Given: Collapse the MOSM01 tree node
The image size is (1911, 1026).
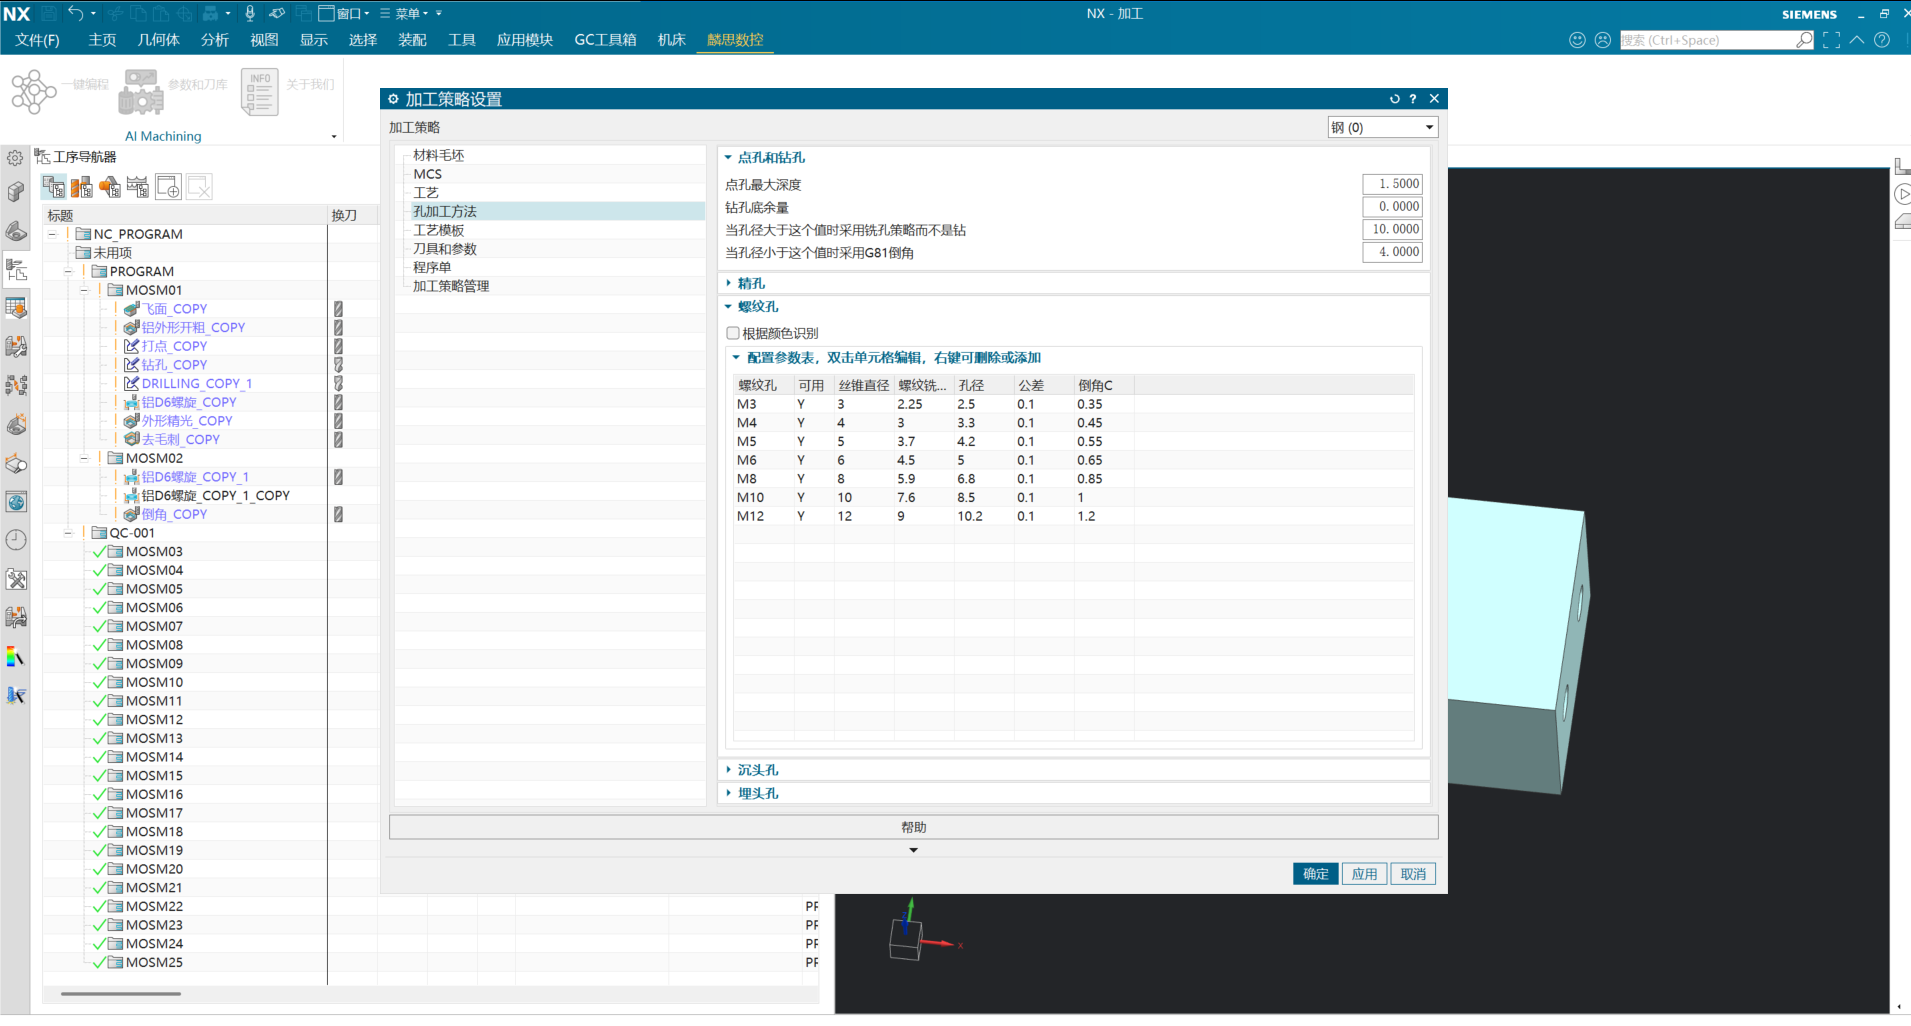Looking at the screenshot, I should click(x=84, y=290).
